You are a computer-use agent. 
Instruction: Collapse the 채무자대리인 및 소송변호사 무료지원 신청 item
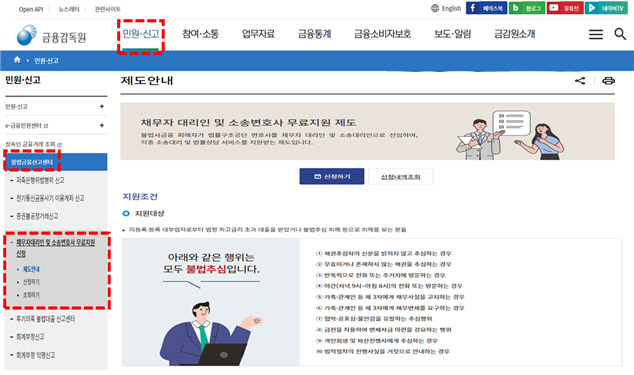coord(55,248)
